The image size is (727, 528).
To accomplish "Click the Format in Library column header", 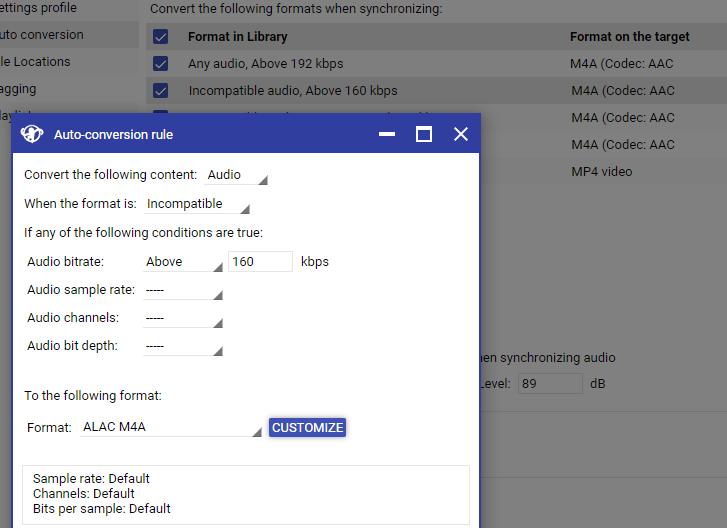I will pyautogui.click(x=237, y=37).
